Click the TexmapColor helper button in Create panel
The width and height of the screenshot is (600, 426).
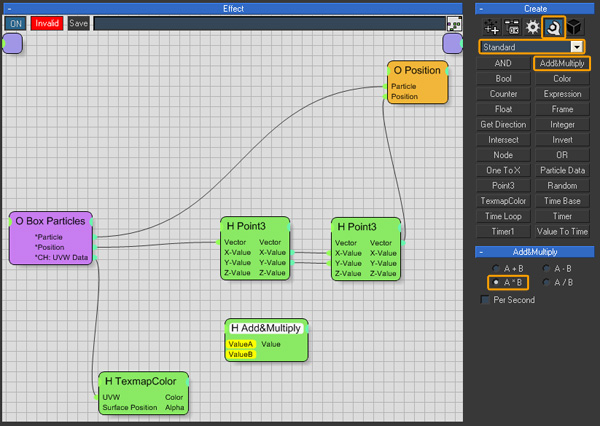503,201
